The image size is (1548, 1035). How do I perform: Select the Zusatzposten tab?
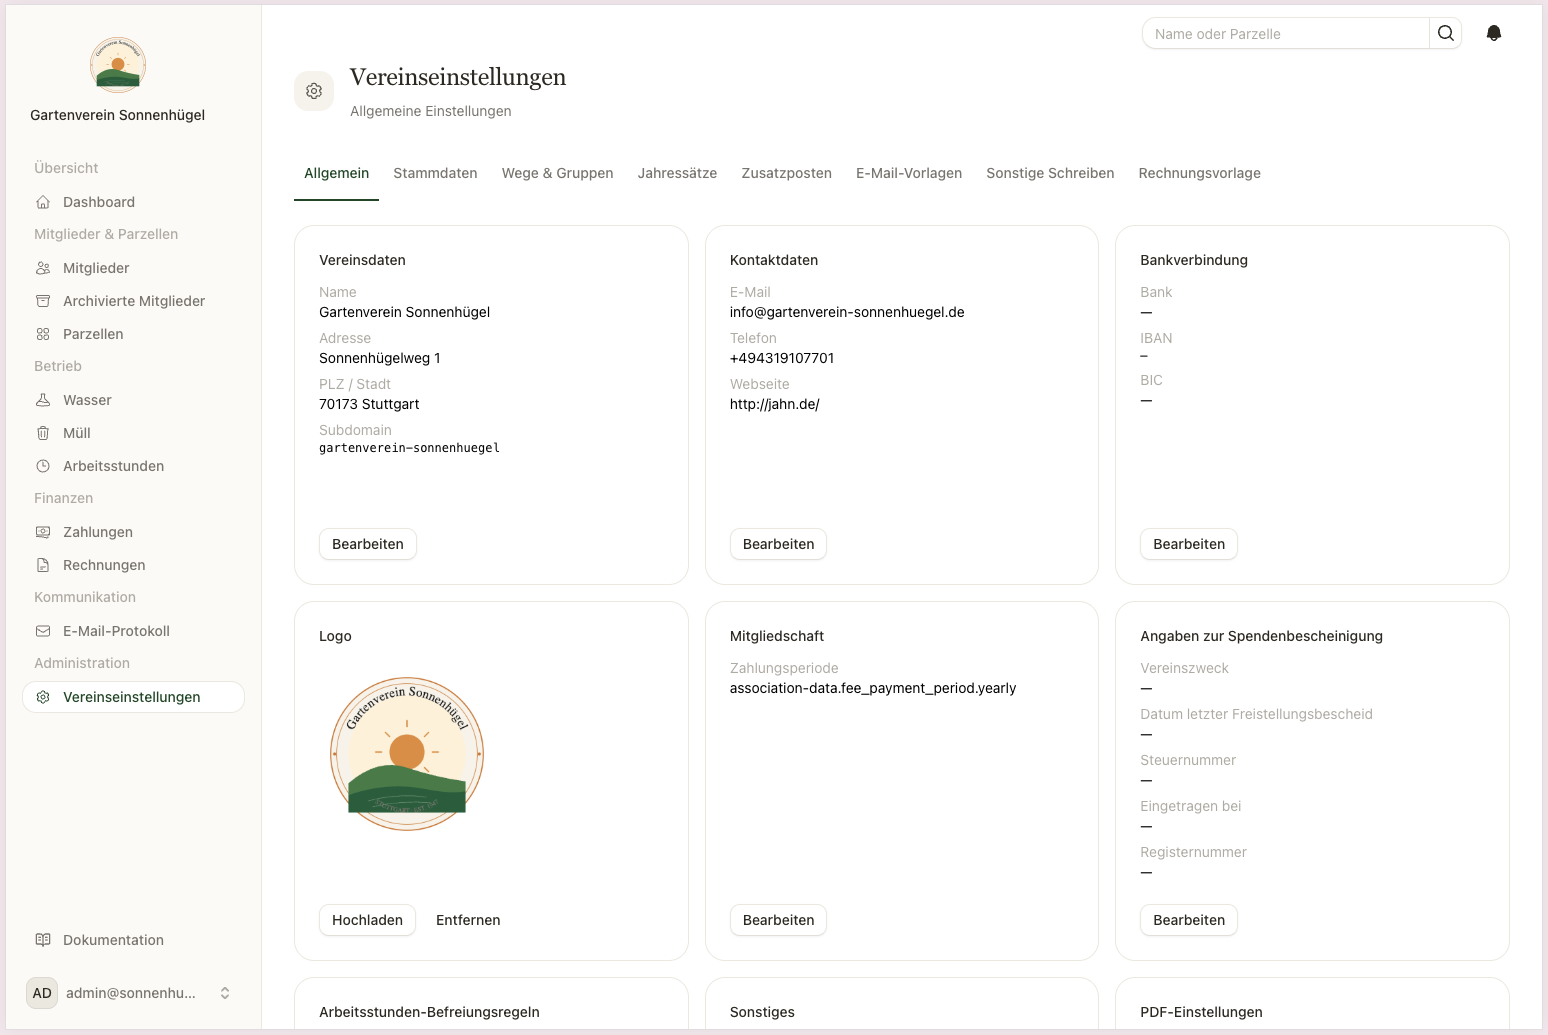click(787, 173)
